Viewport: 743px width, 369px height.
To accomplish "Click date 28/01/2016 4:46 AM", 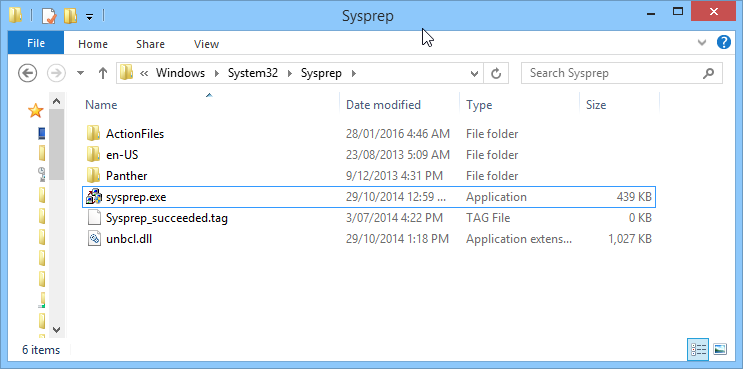I will pos(398,134).
